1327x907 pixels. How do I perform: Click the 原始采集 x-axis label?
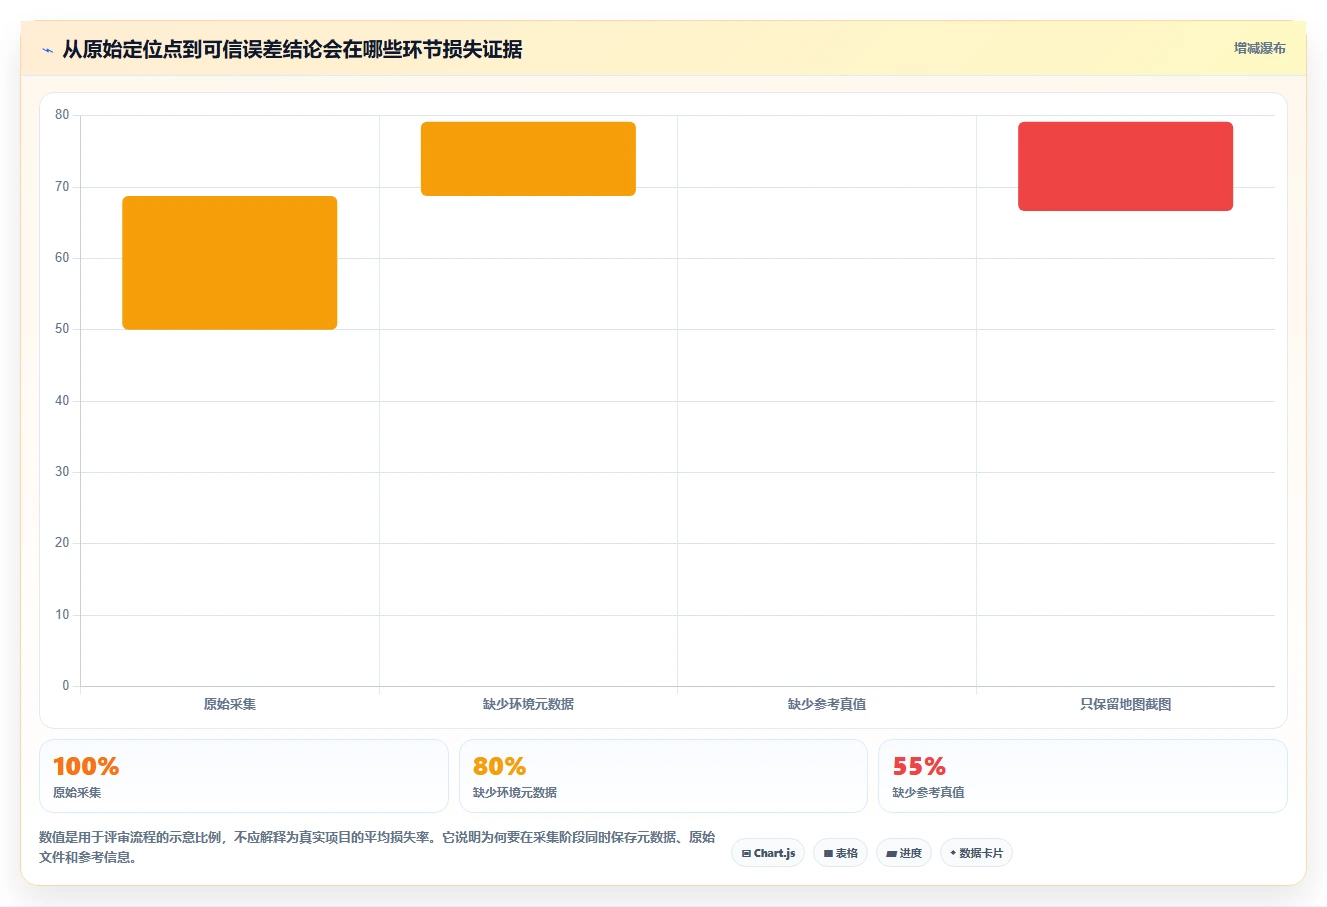(230, 704)
